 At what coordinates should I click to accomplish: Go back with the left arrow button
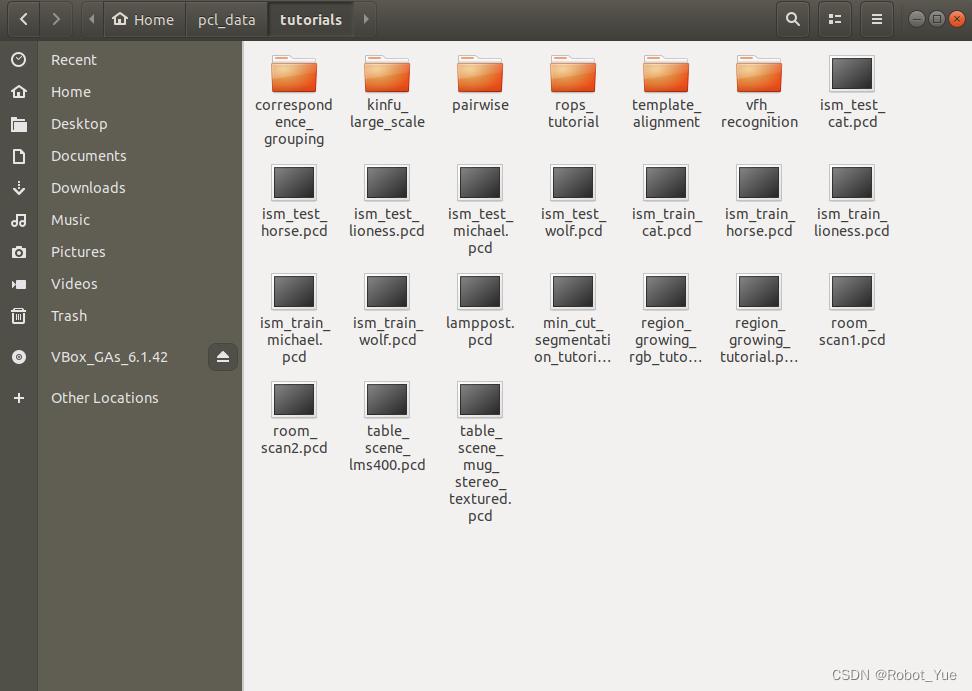tap(24, 19)
